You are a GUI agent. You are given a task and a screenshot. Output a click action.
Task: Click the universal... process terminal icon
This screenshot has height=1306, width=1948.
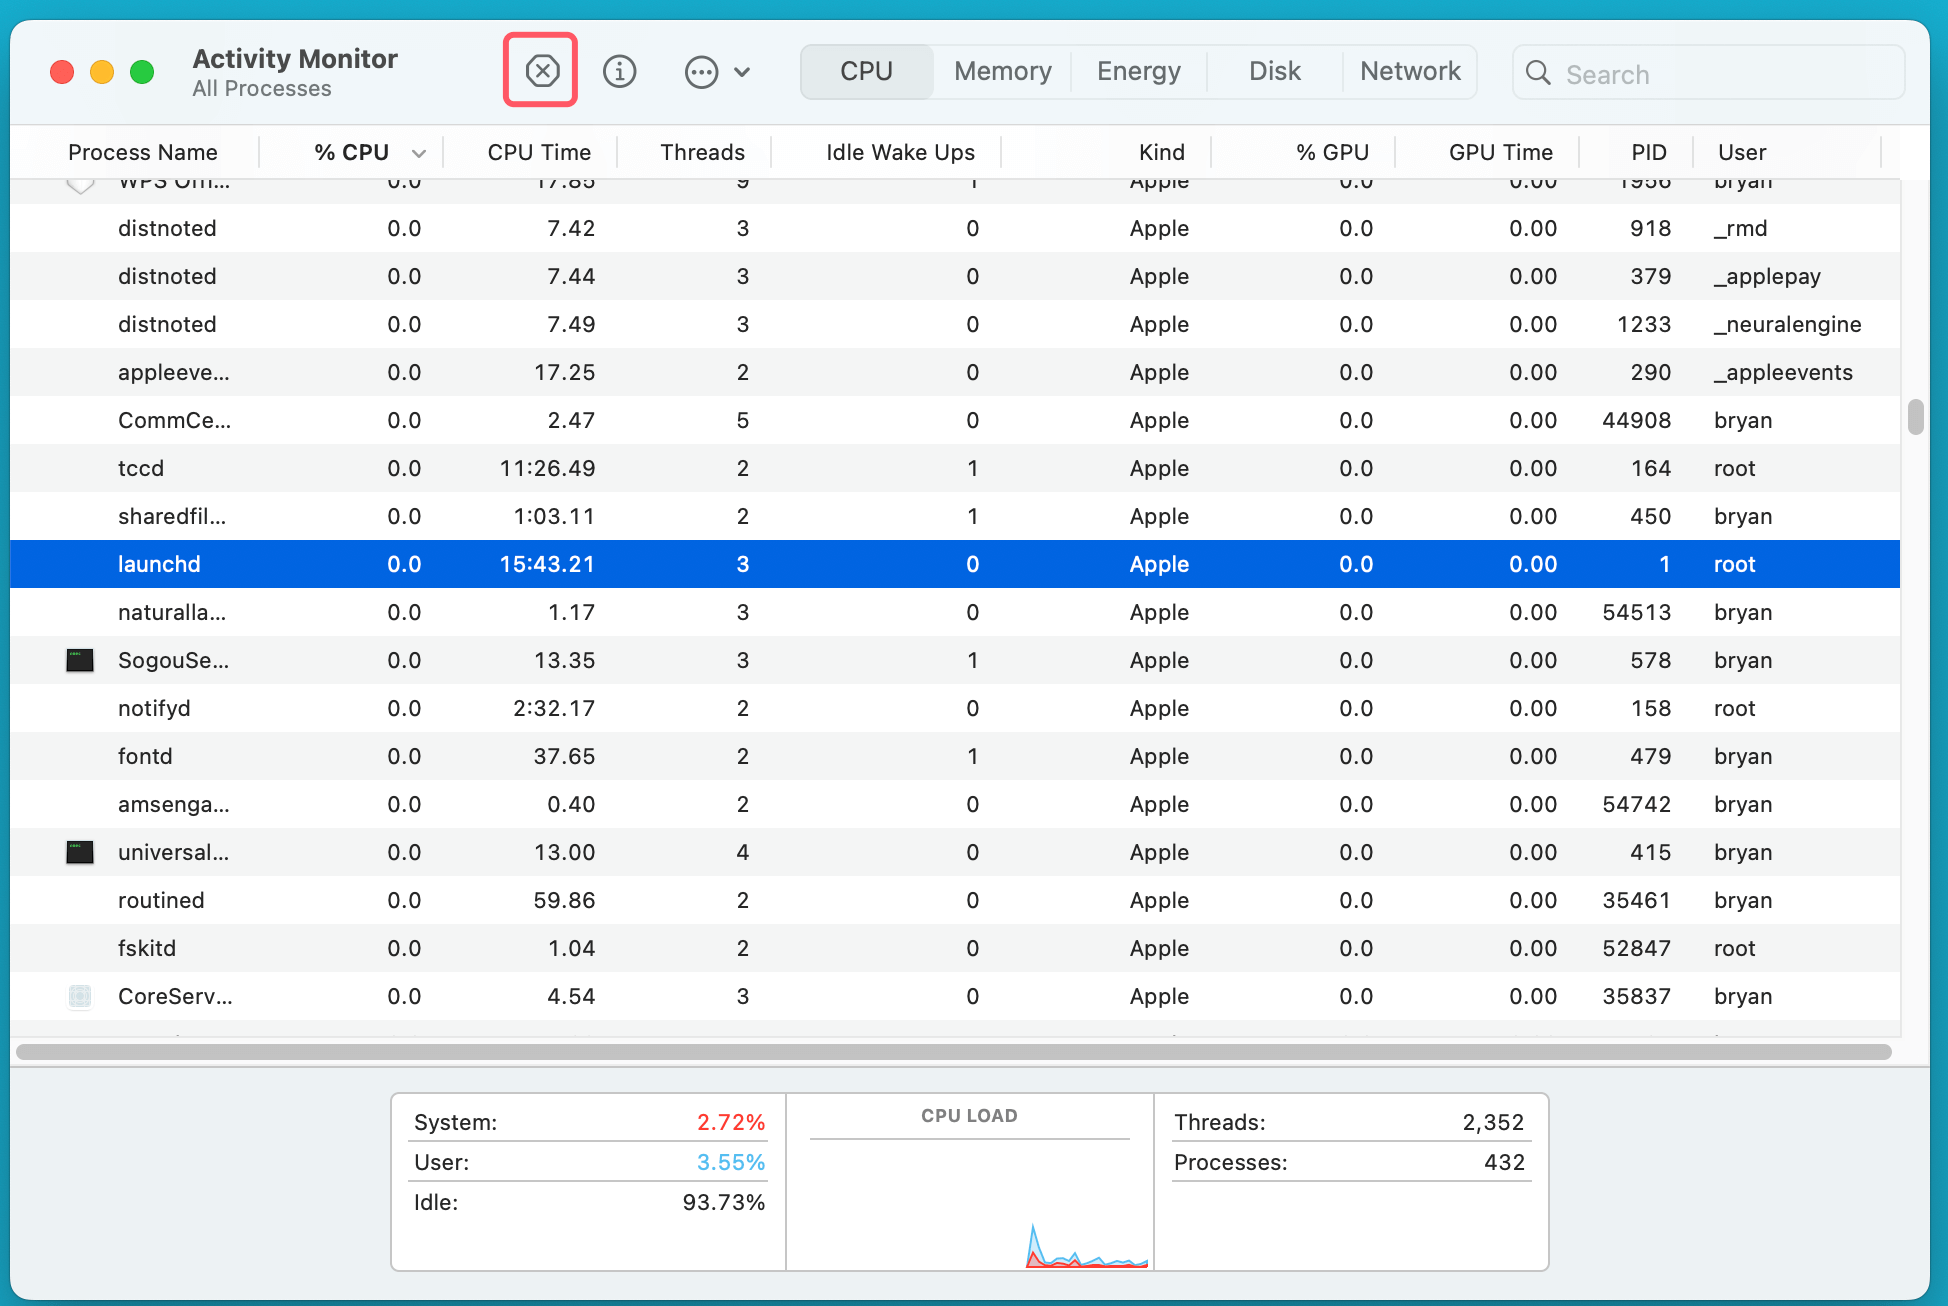(x=80, y=852)
